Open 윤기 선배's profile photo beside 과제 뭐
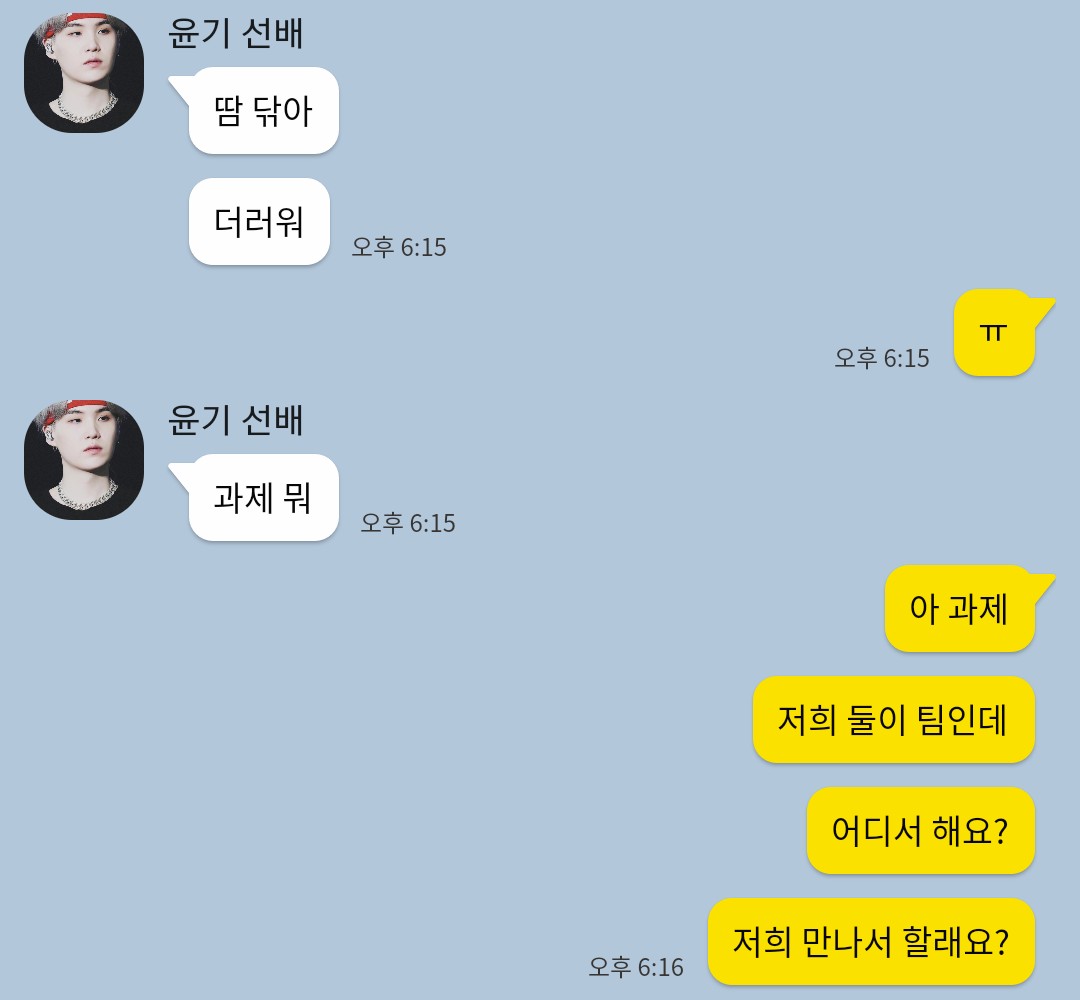Screen dimensions: 1080x1000 pyautogui.click(x=84, y=459)
